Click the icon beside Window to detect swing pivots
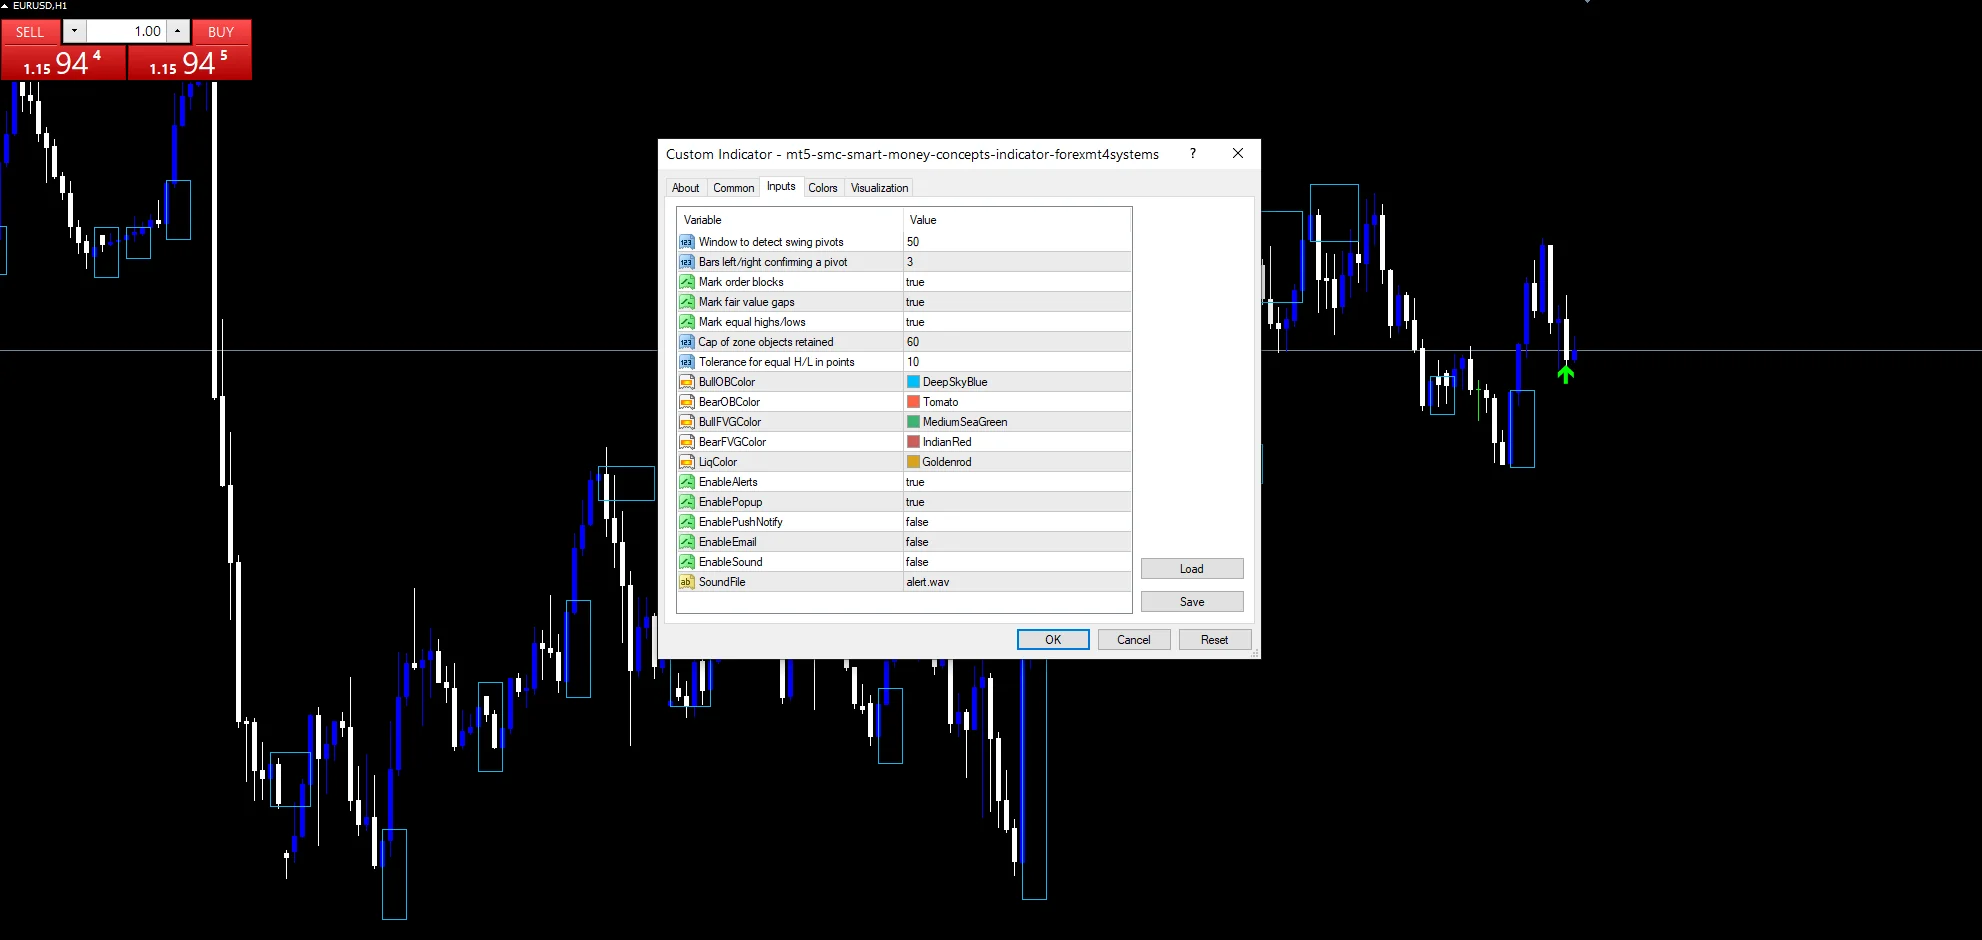The image size is (1982, 940). [x=686, y=242]
